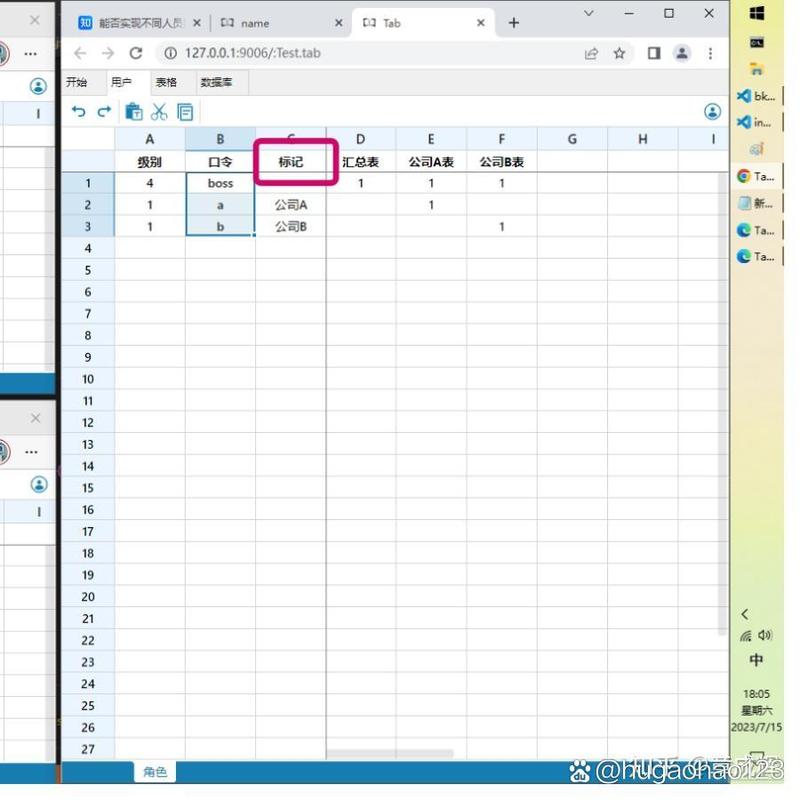Launch VS Code 'bk' project from taskbar
Screen dimensions: 800x800
(750, 97)
